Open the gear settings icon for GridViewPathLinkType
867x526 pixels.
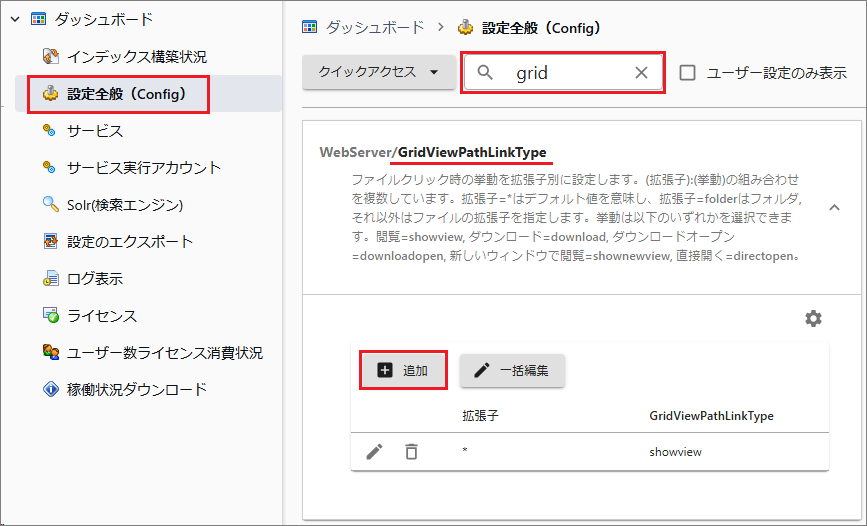coord(813,318)
